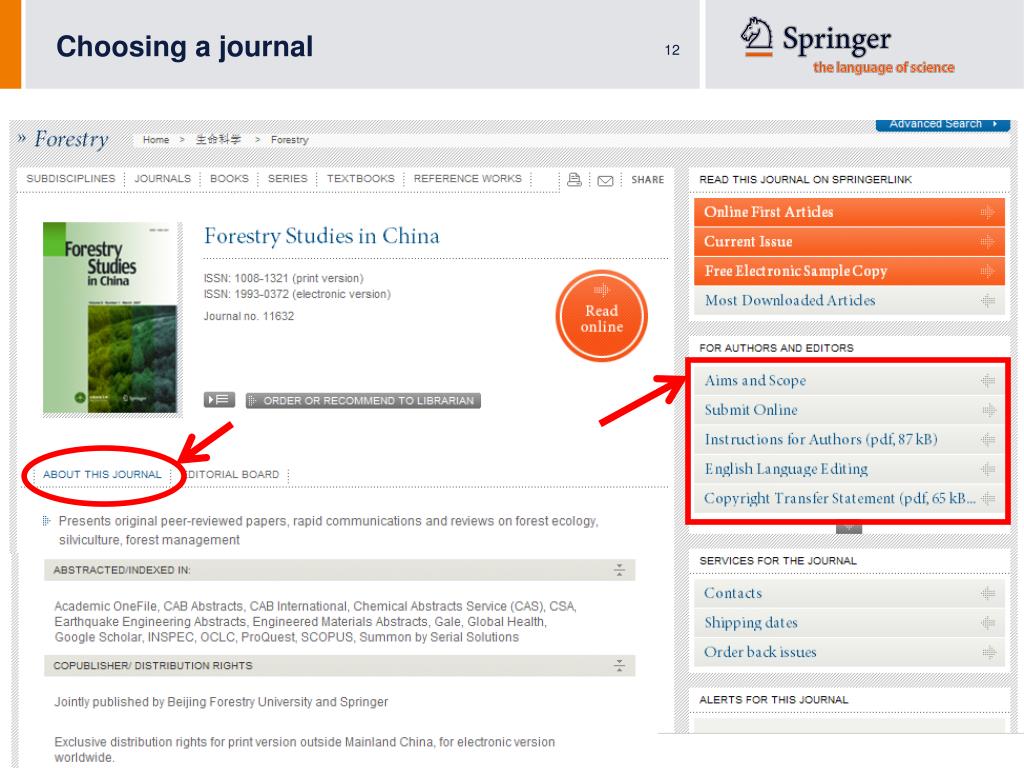Click 'ISSN: 1993-0372 (electronic version)' text
Viewport: 1024px width, 768px height.
pyautogui.click(x=297, y=295)
